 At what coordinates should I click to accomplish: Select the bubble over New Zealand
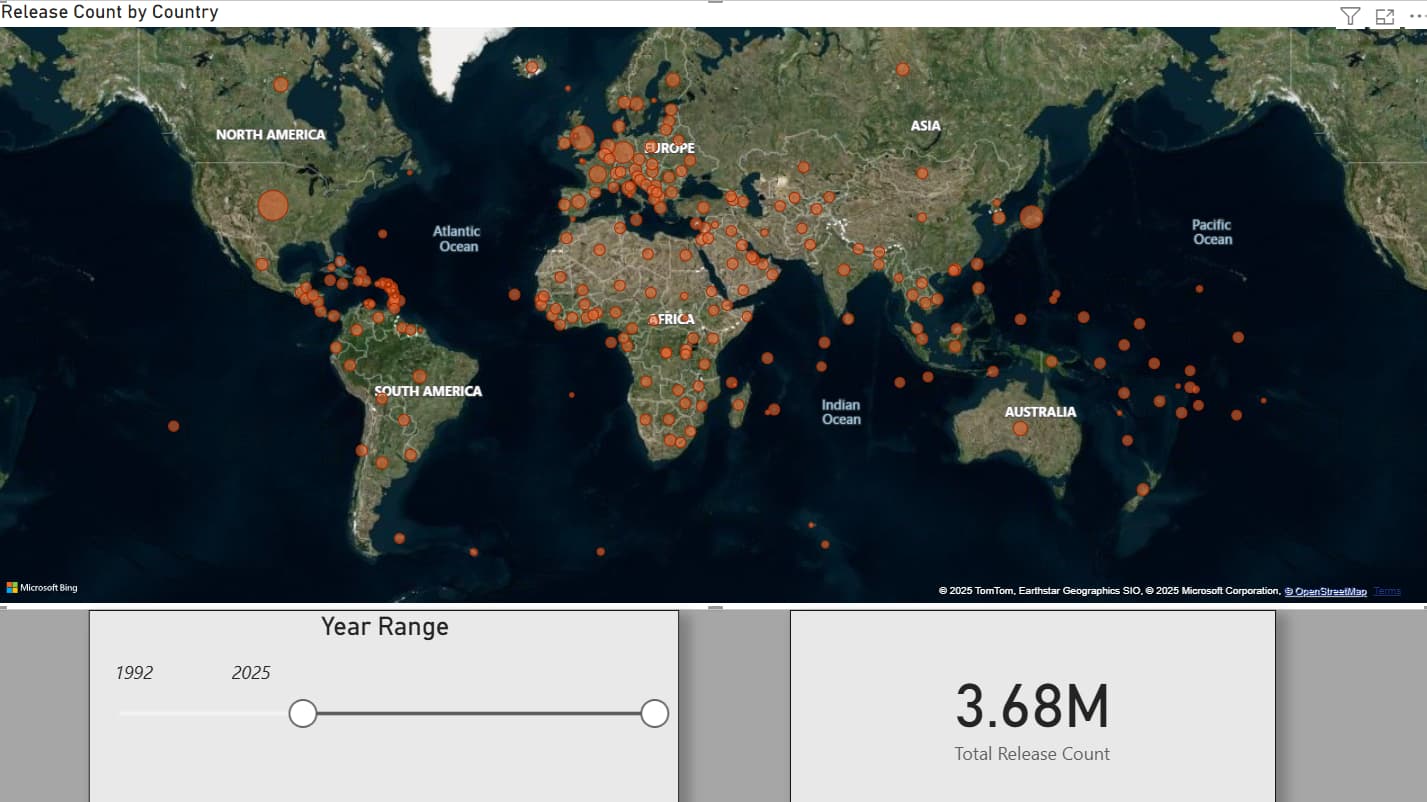click(x=1143, y=489)
